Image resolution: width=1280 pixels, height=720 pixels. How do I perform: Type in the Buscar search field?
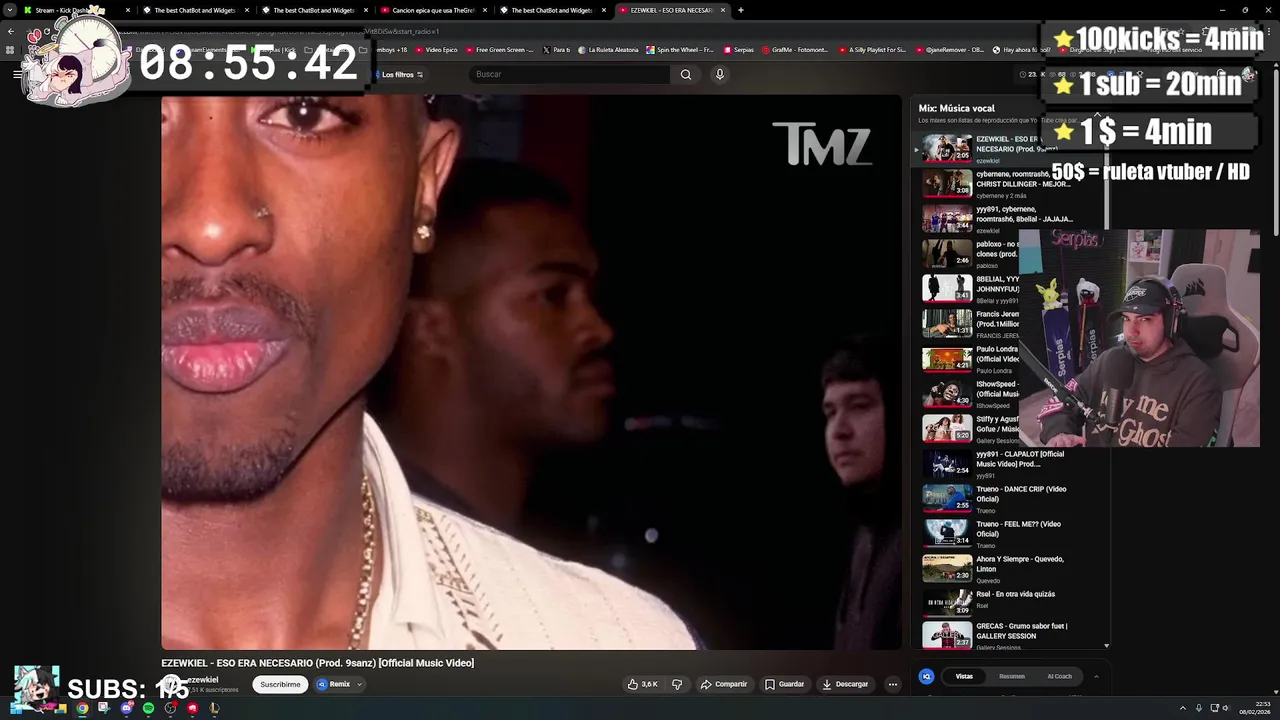pos(570,74)
